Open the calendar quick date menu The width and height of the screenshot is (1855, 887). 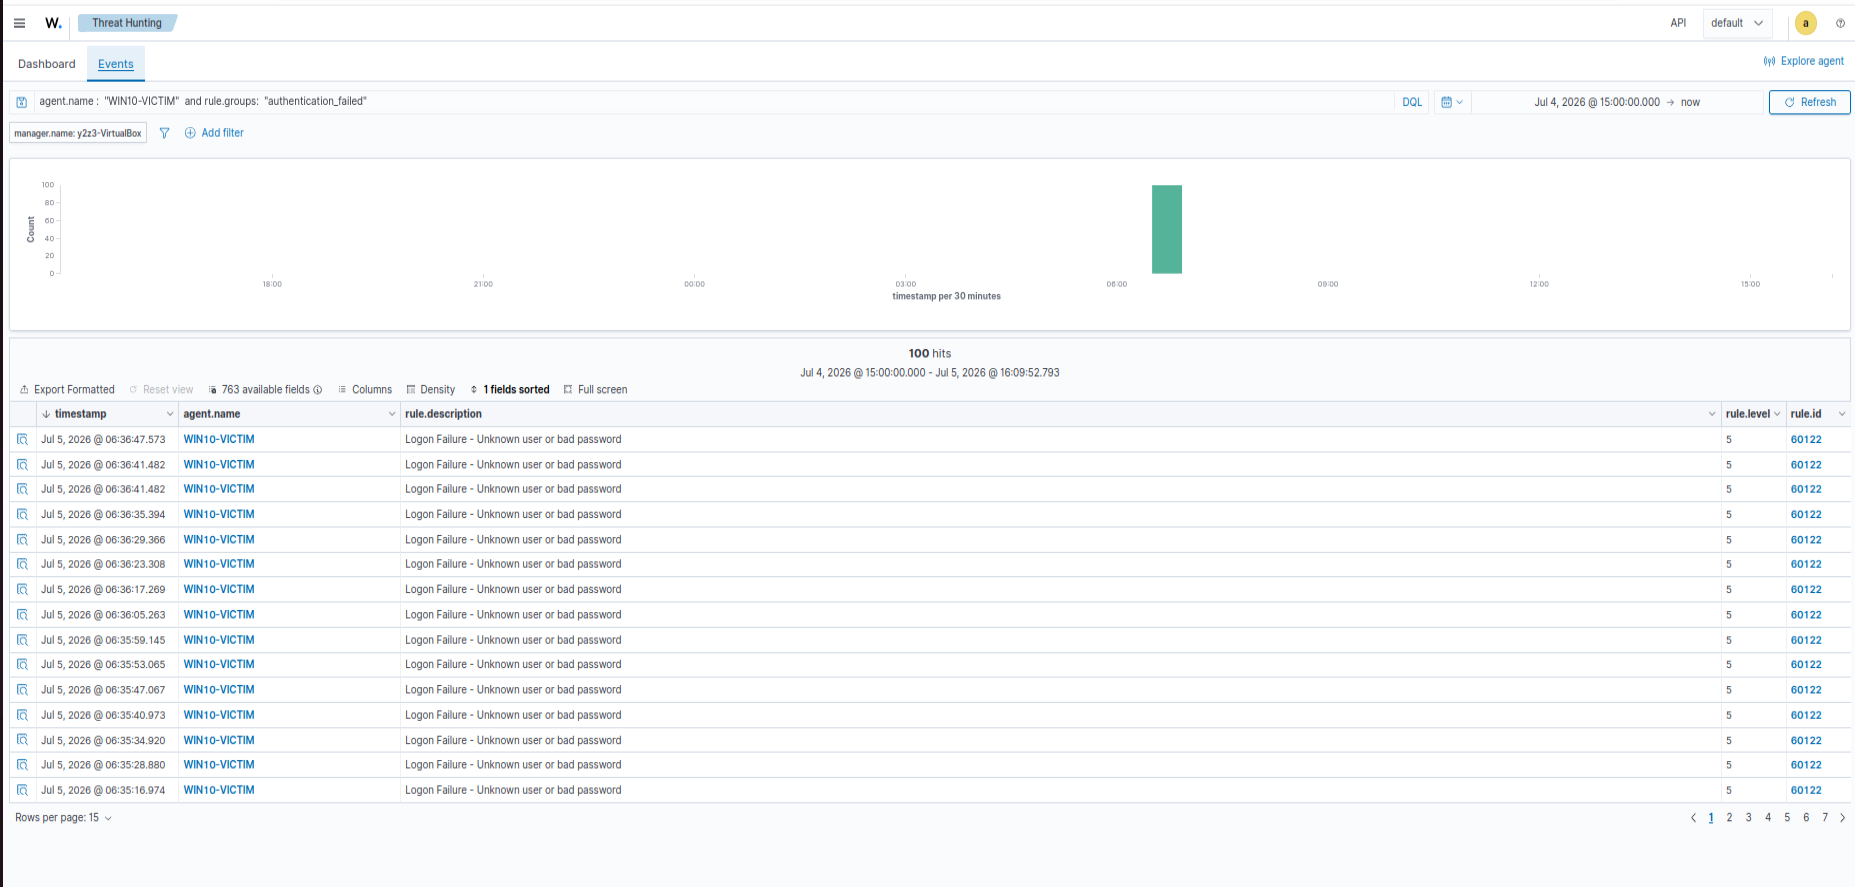(x=1452, y=102)
